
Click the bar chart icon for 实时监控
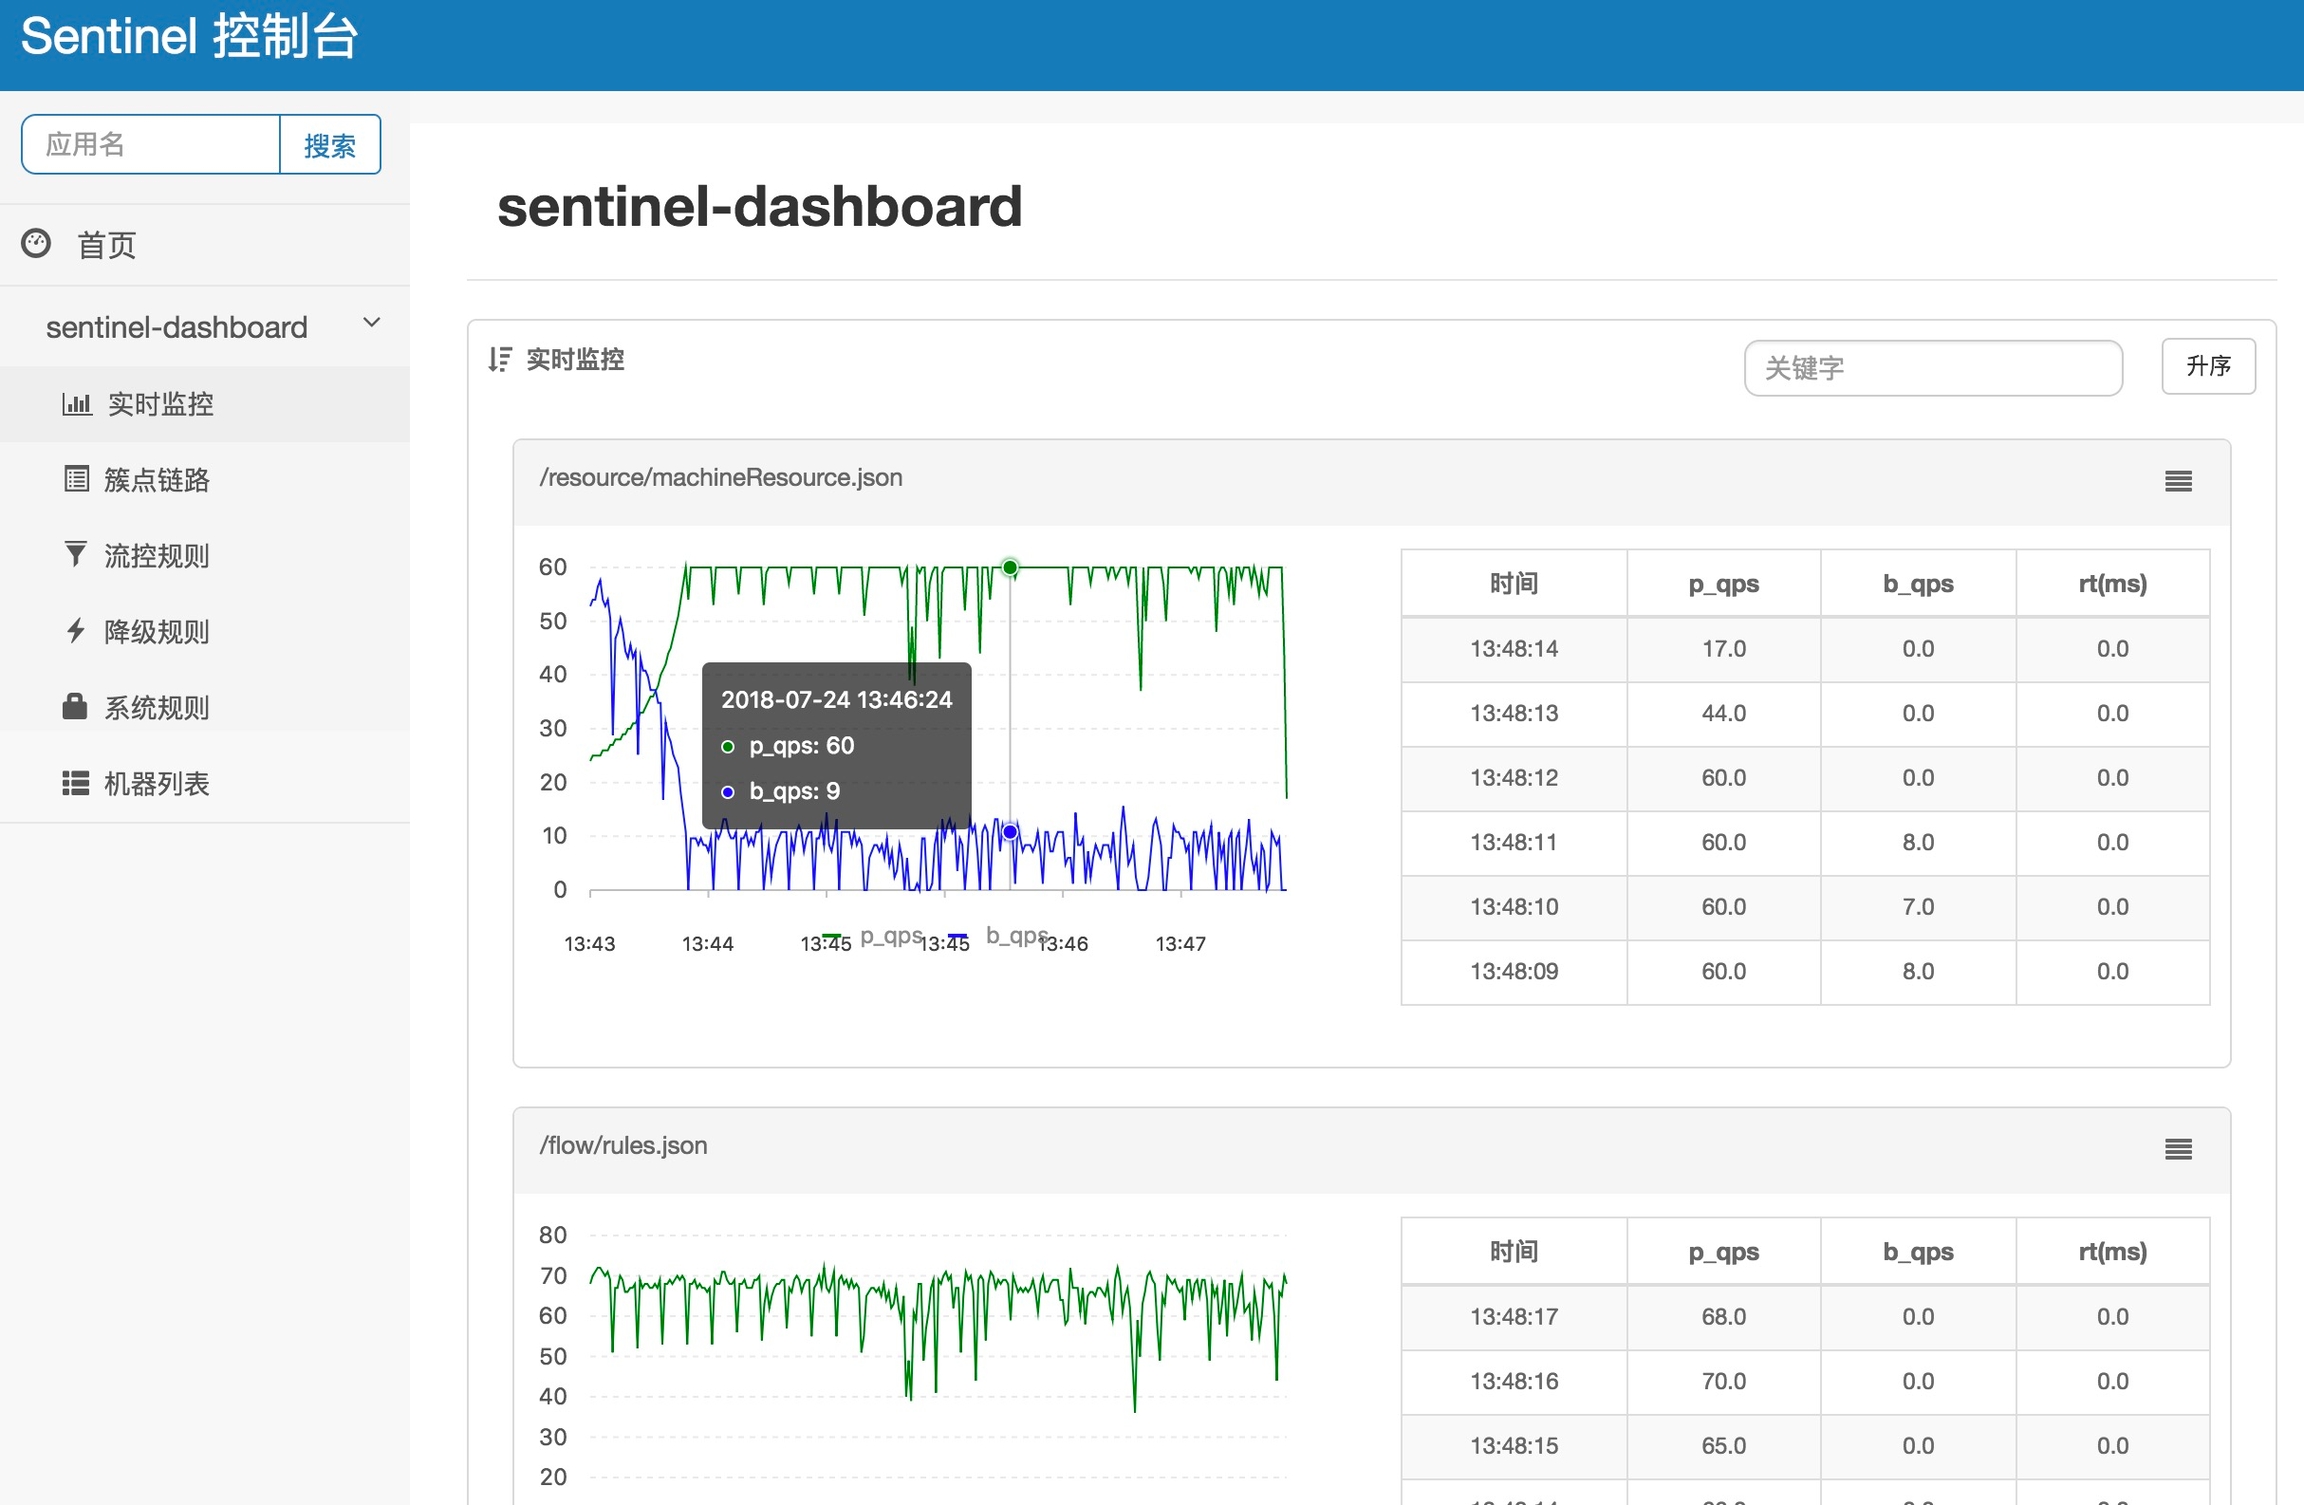tap(76, 404)
